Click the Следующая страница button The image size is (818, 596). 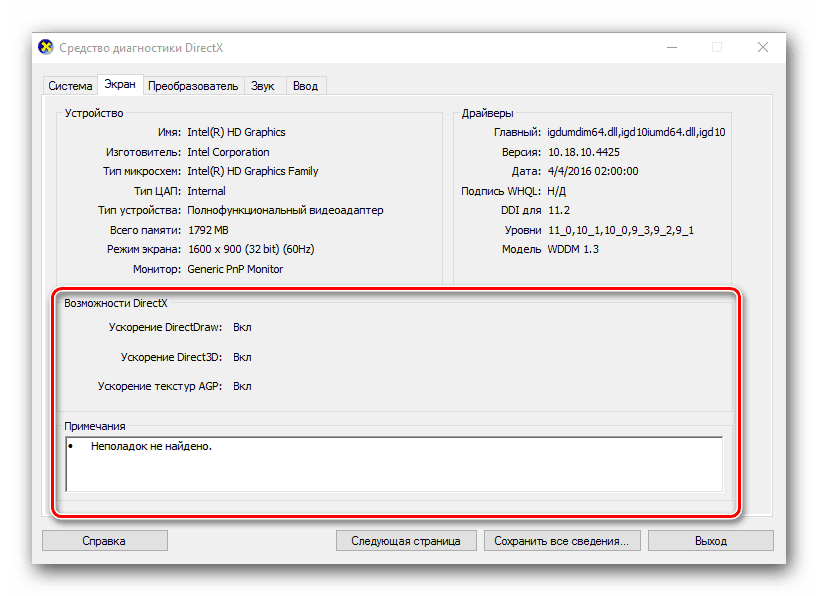click(406, 541)
